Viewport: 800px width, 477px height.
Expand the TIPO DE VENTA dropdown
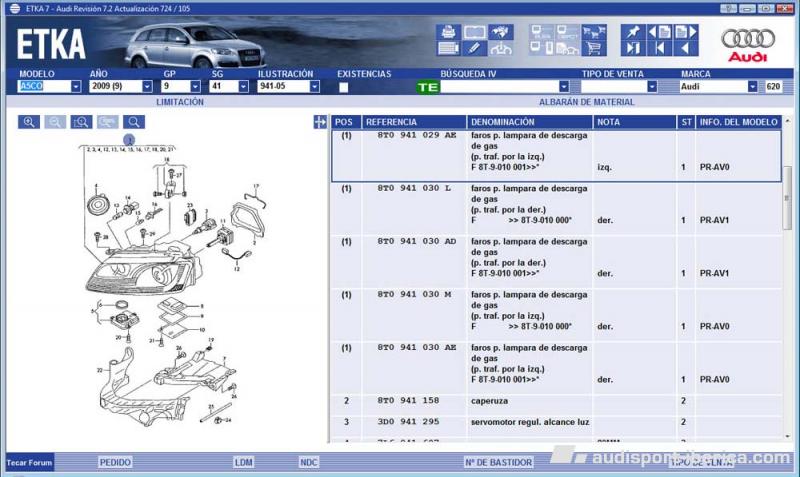point(652,87)
